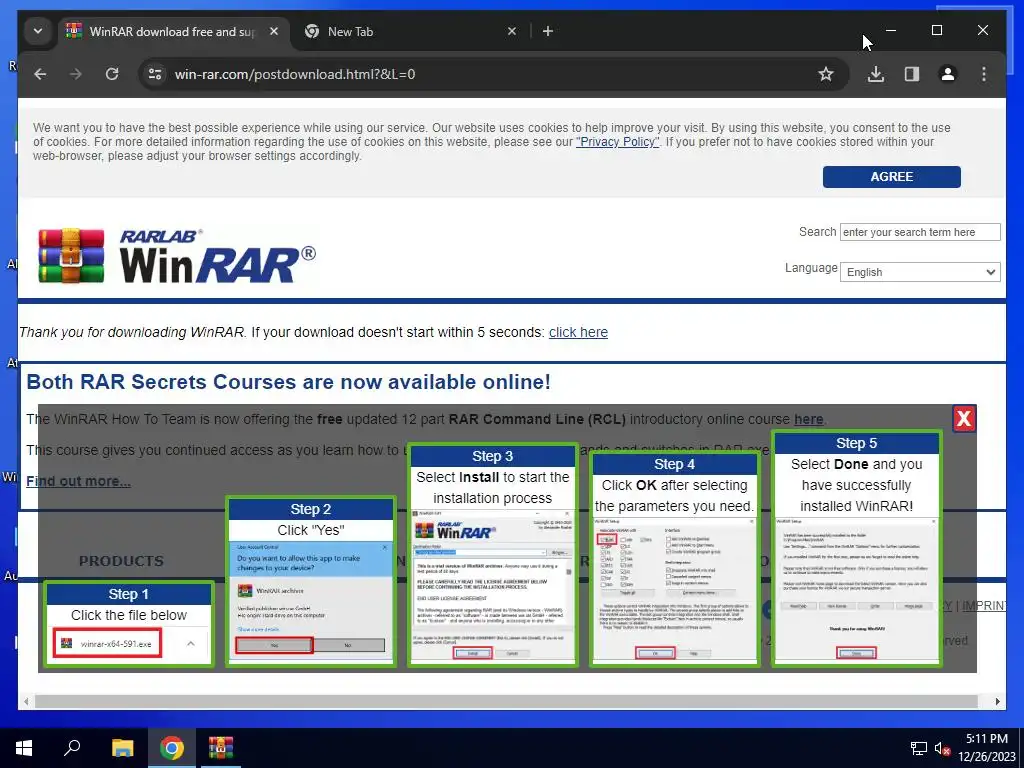1024x768 pixels.
Task: Focus the search term input field
Action: [920, 232]
